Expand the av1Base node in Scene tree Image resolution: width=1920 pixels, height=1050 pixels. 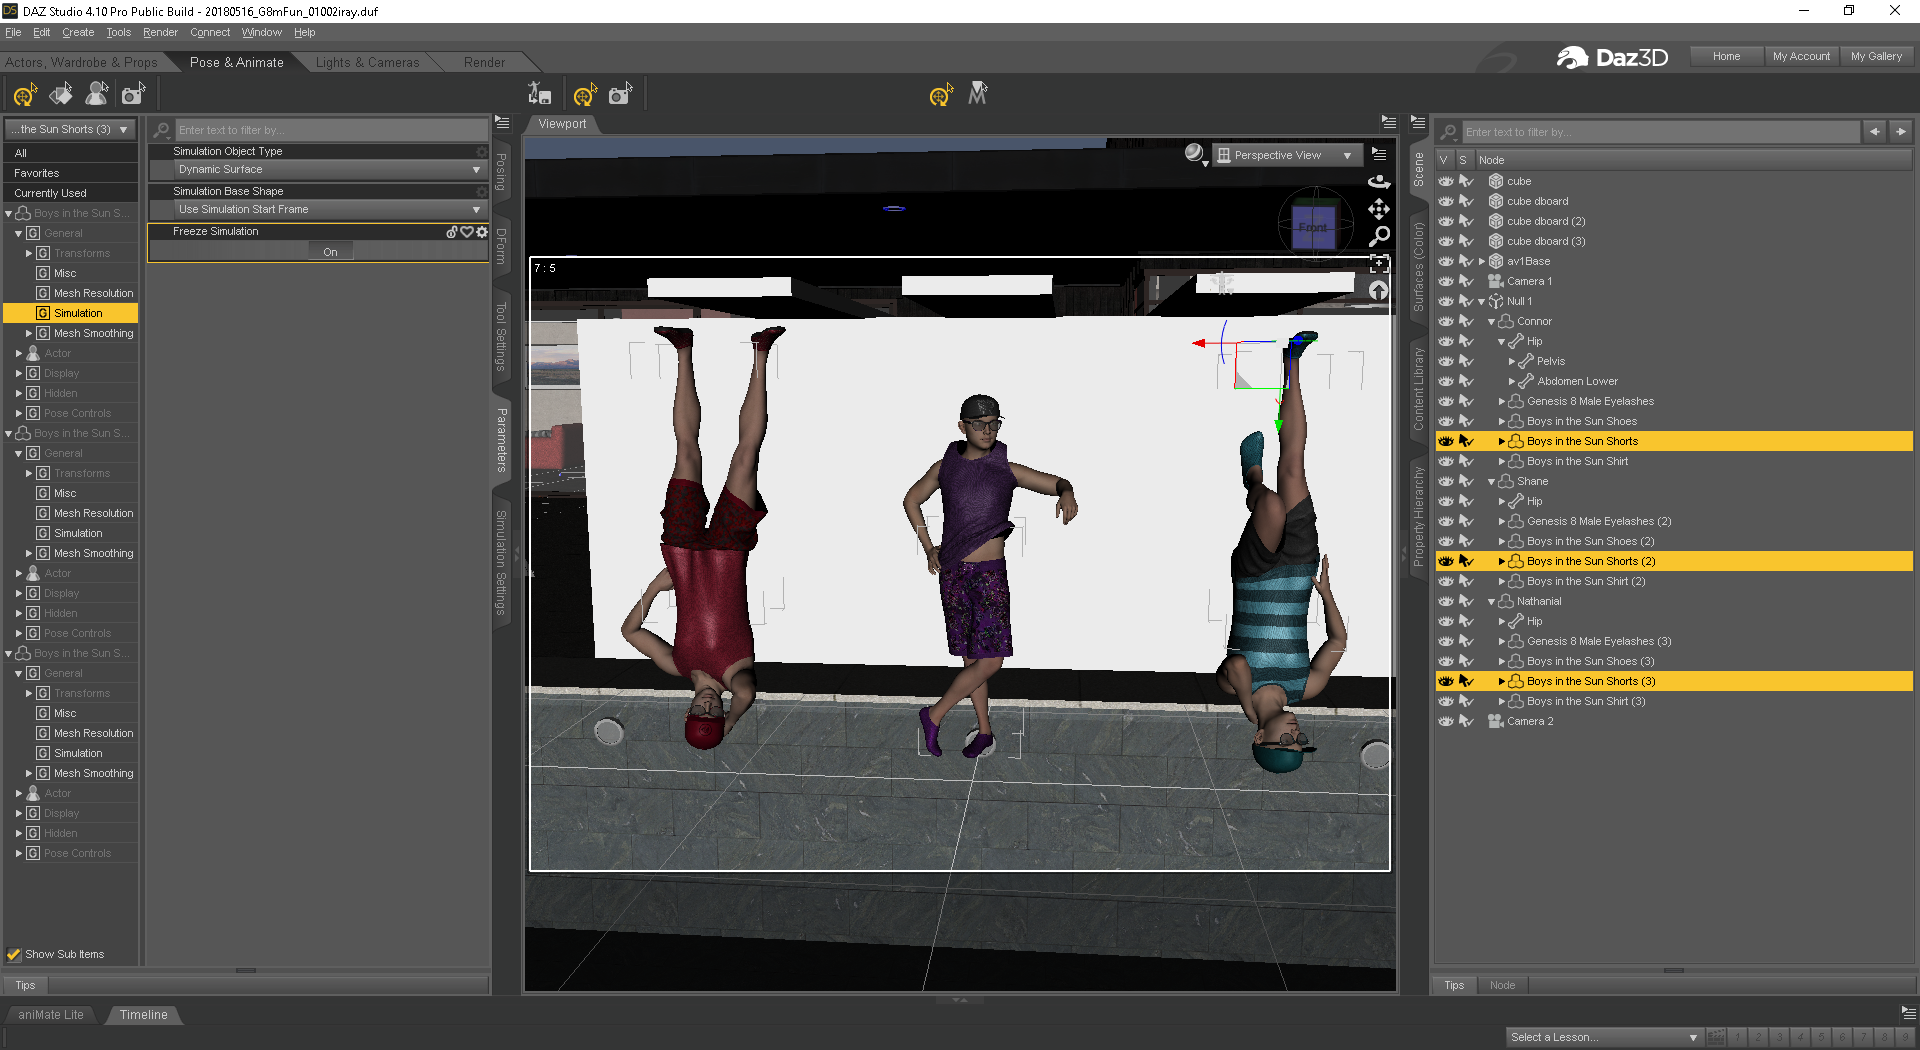point(1482,261)
